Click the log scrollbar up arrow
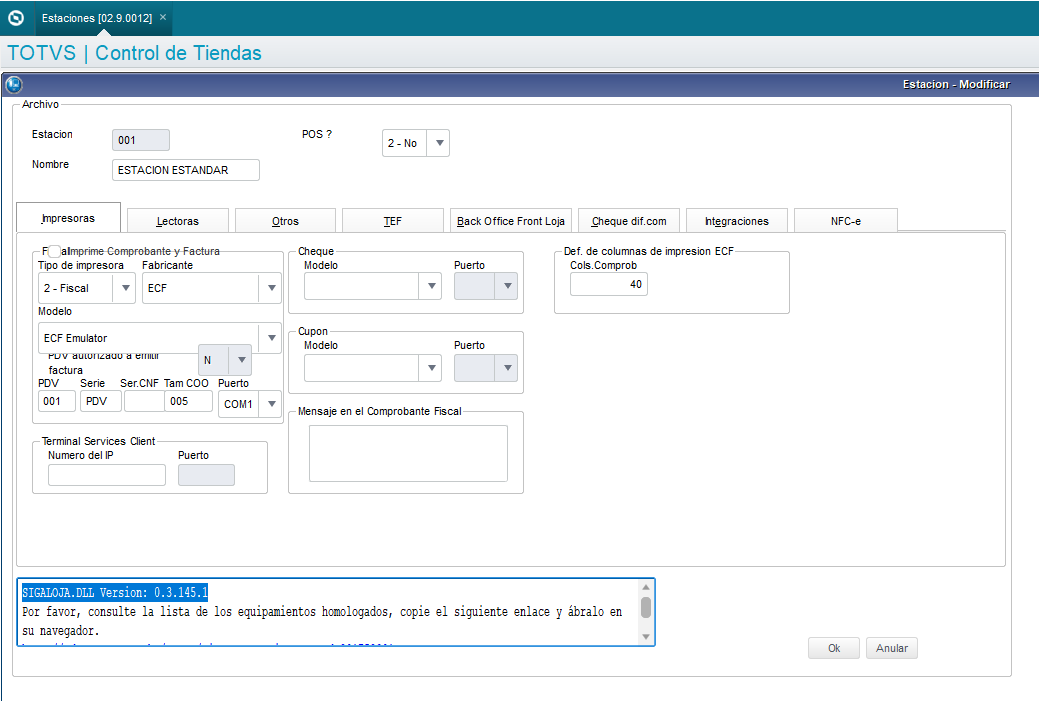The image size is (1039, 701). click(x=645, y=587)
